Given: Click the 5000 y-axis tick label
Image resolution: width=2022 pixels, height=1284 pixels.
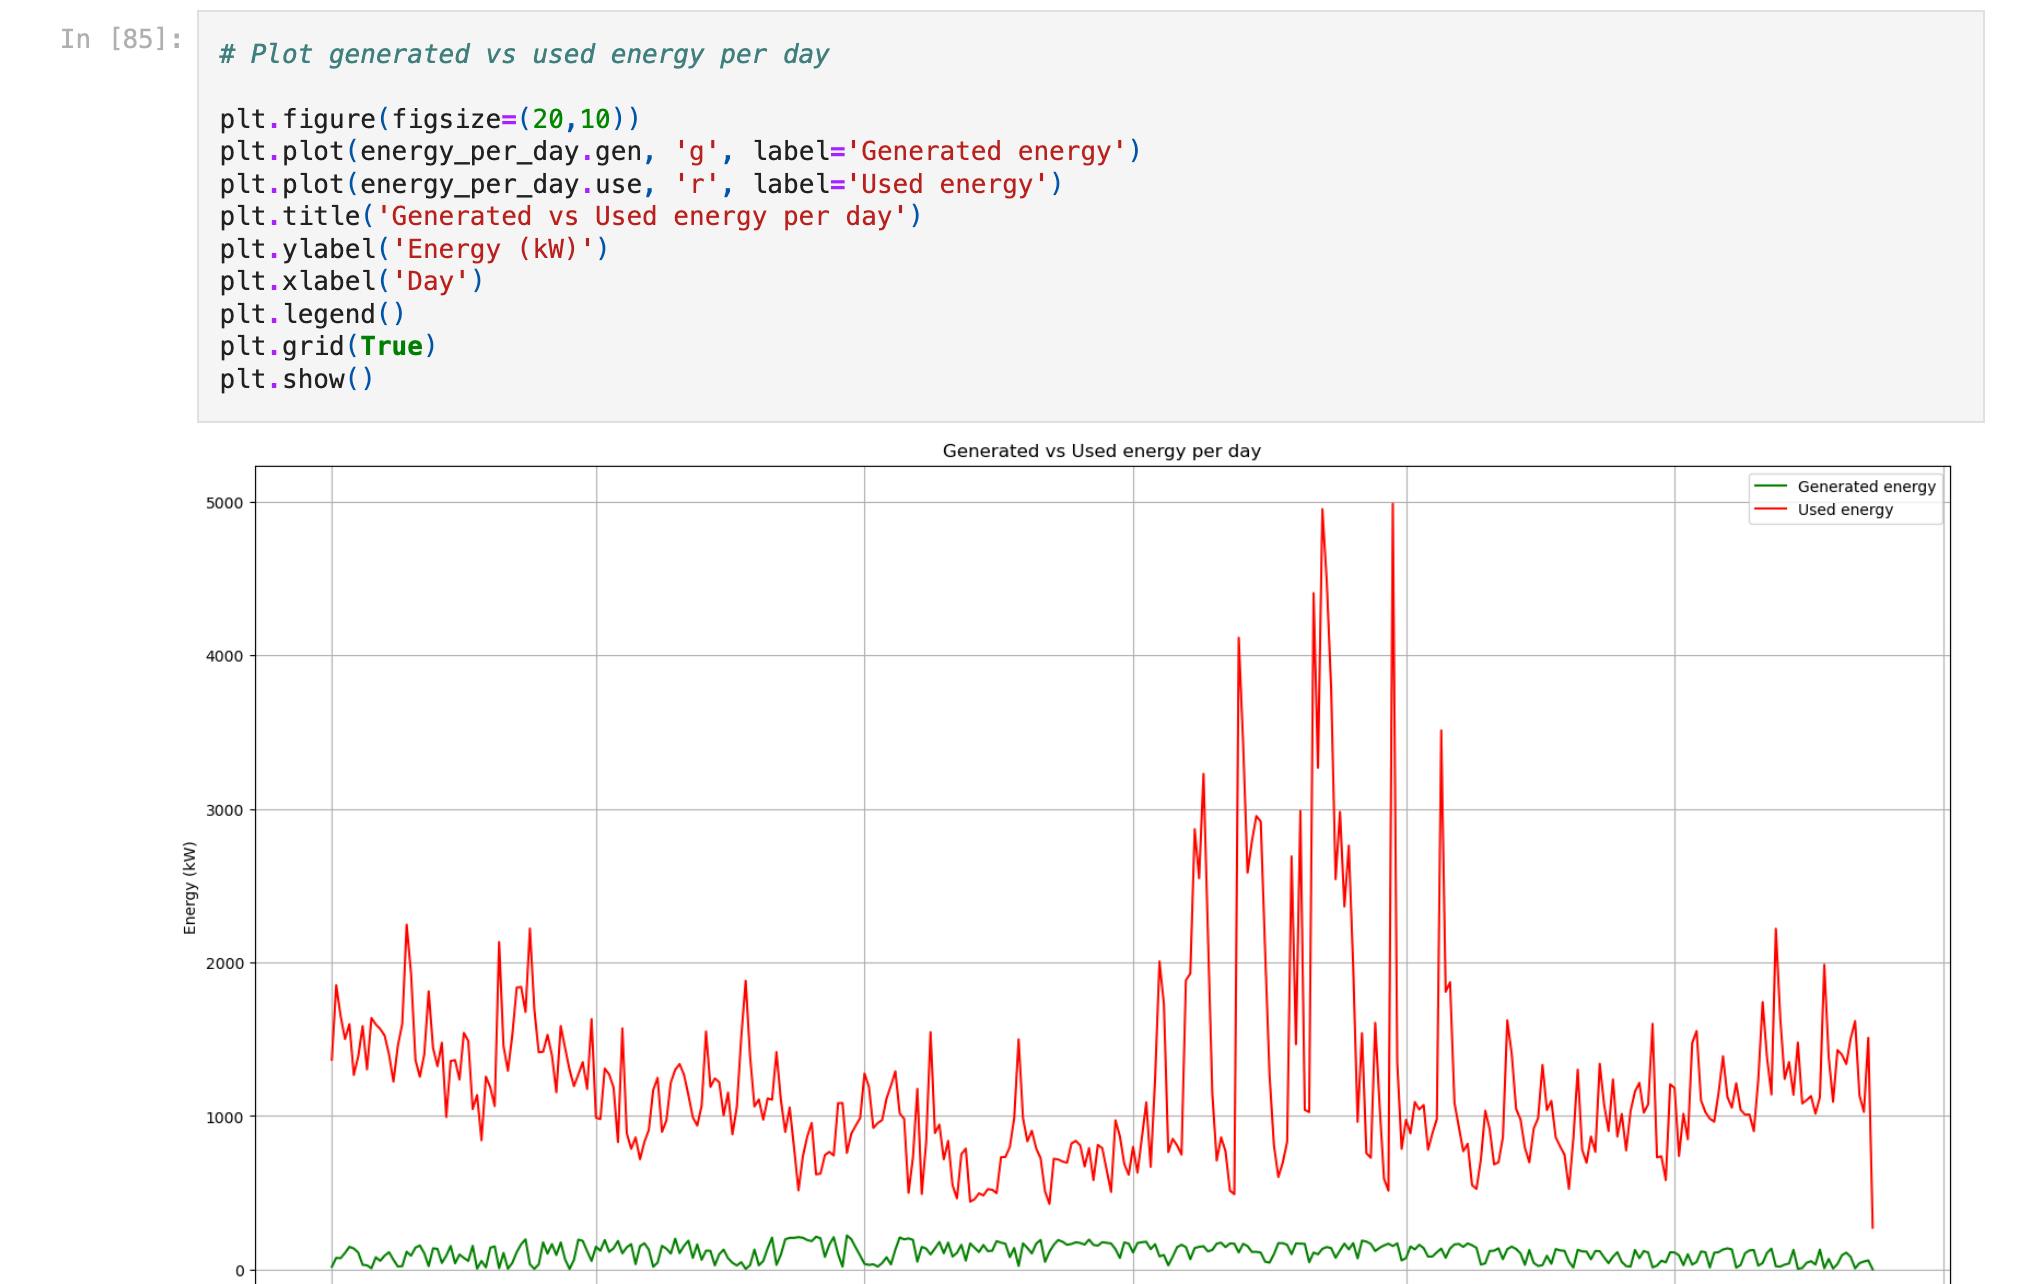Looking at the screenshot, I should (x=225, y=503).
